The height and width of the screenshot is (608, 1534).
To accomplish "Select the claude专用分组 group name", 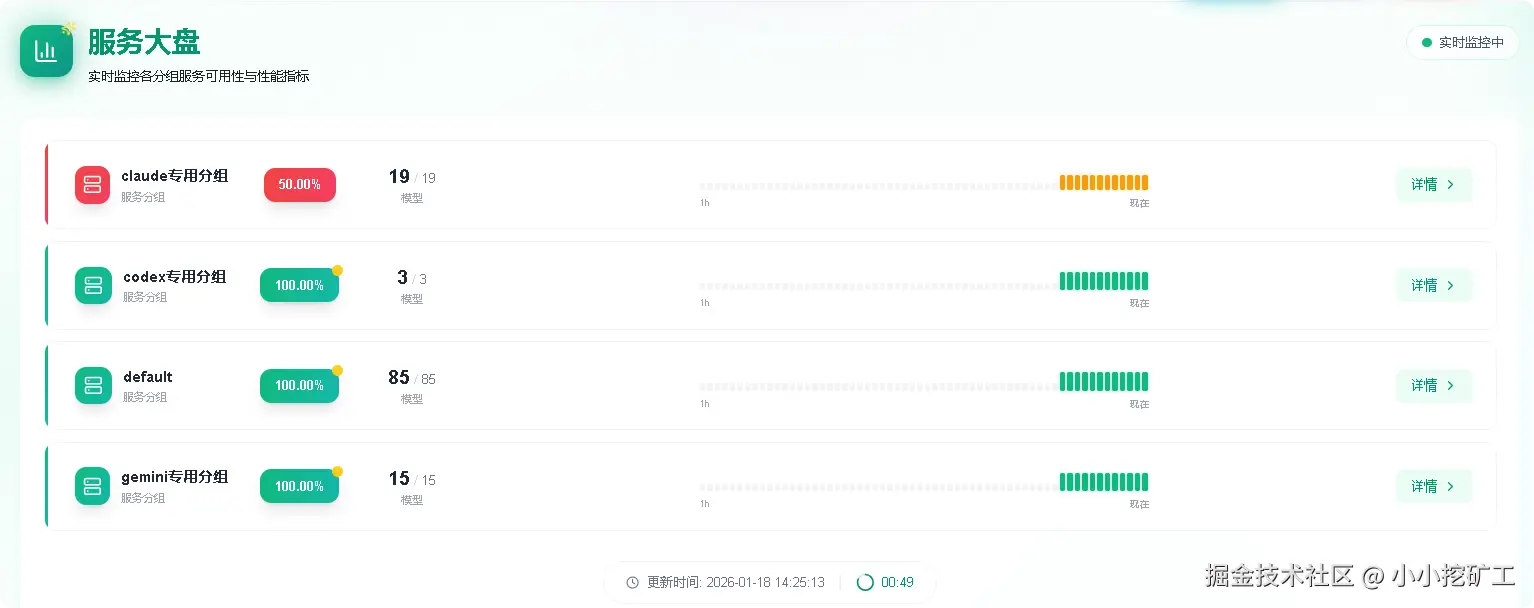I will (x=175, y=176).
